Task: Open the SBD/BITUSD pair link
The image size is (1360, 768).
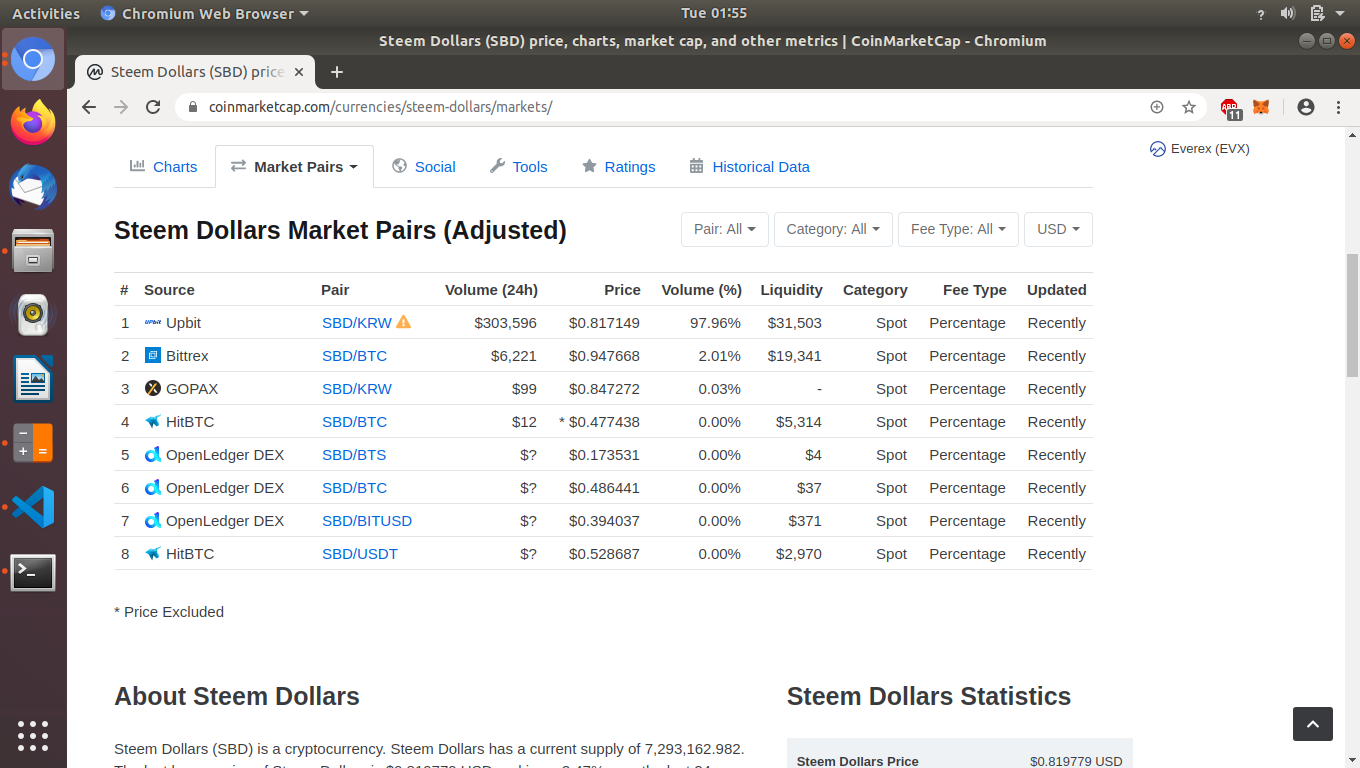Action: (x=367, y=521)
